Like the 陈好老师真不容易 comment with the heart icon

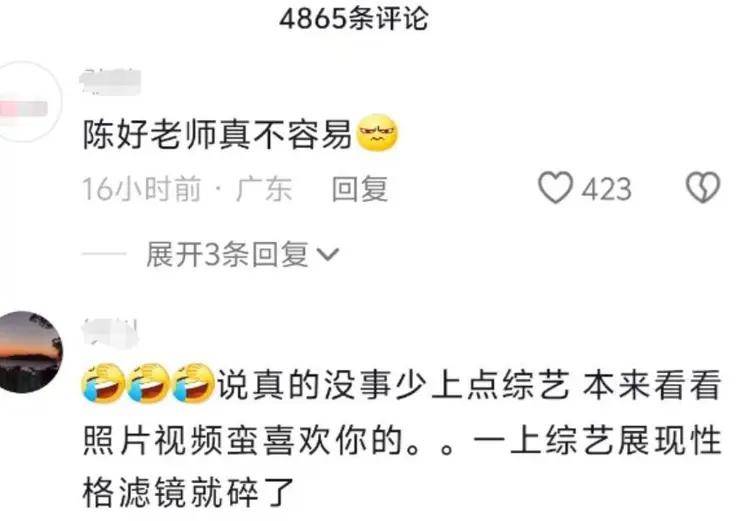click(555, 187)
